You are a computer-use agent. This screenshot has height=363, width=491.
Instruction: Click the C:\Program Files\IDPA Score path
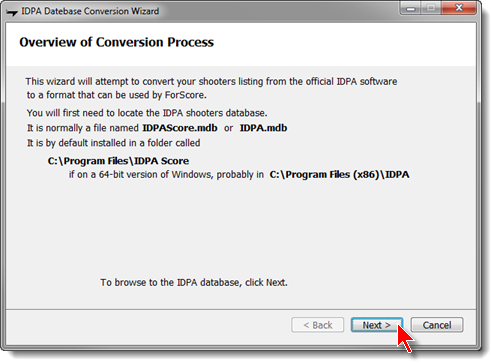click(118, 161)
